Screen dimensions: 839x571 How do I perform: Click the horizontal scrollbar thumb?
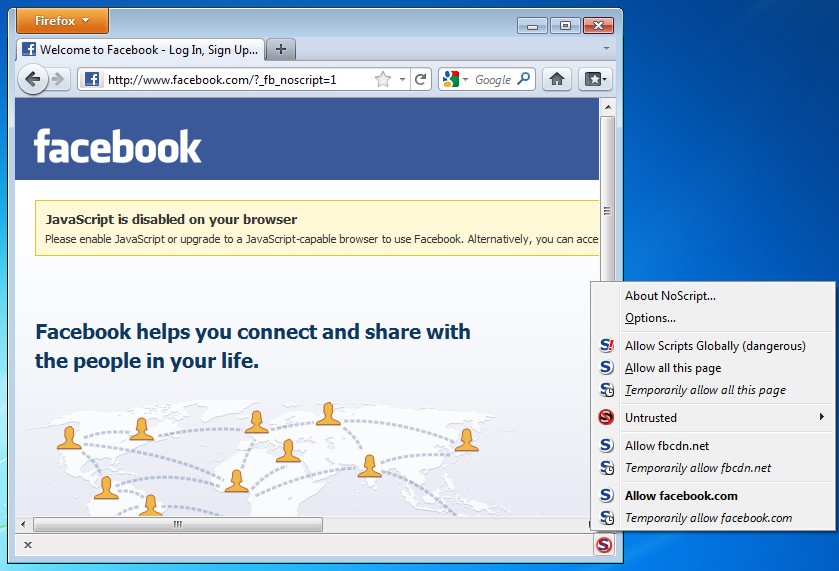178,524
